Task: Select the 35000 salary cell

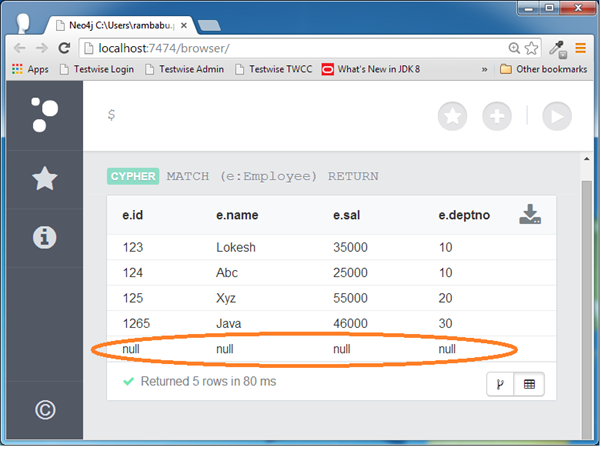Action: tap(350, 247)
